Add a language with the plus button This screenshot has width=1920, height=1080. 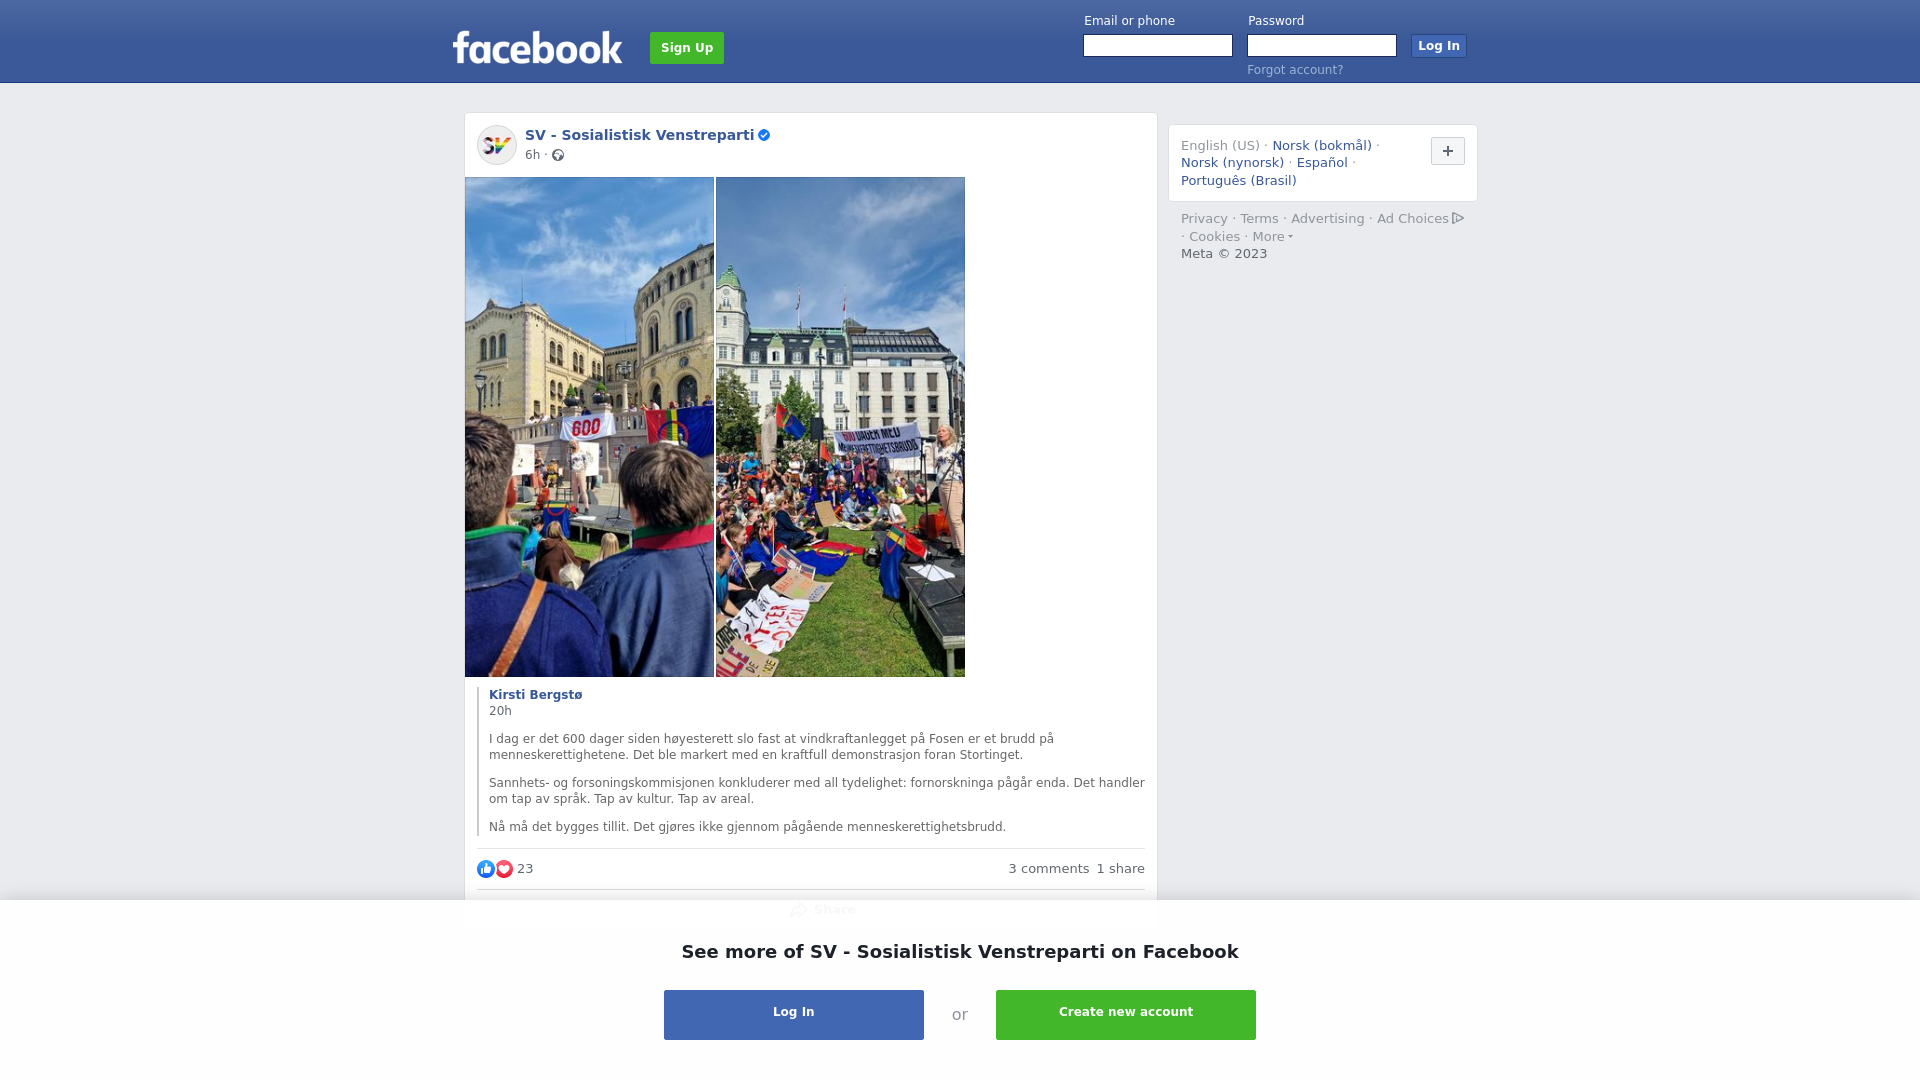(x=1448, y=151)
